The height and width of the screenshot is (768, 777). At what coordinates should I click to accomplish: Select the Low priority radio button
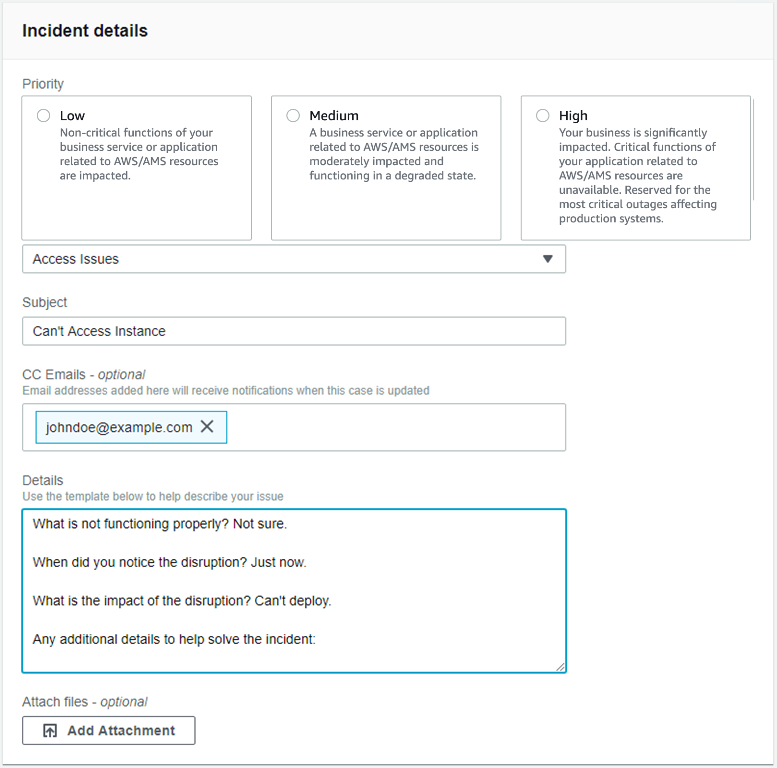click(44, 116)
